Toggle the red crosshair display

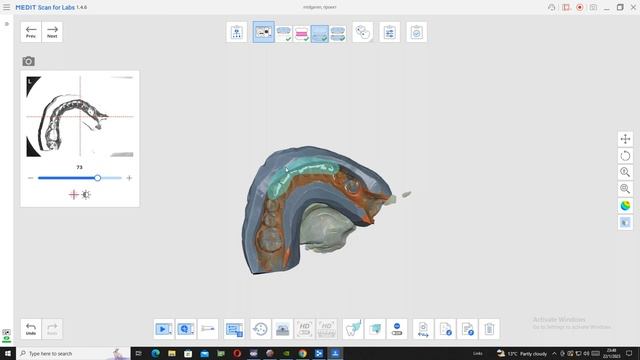coord(73,195)
